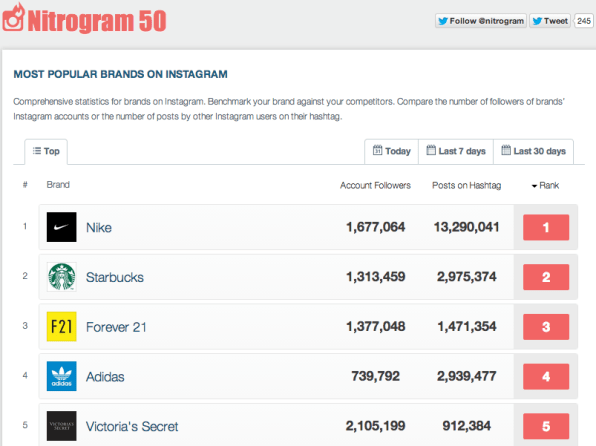Click the Last 7 days calendar icon
596x446 pixels.
click(x=431, y=150)
